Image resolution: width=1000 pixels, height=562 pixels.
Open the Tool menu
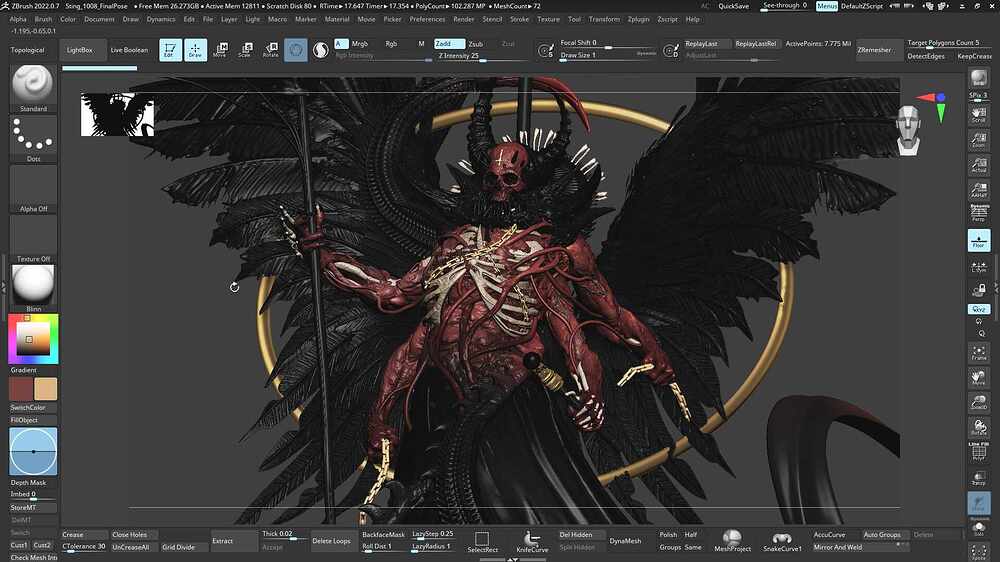point(574,19)
